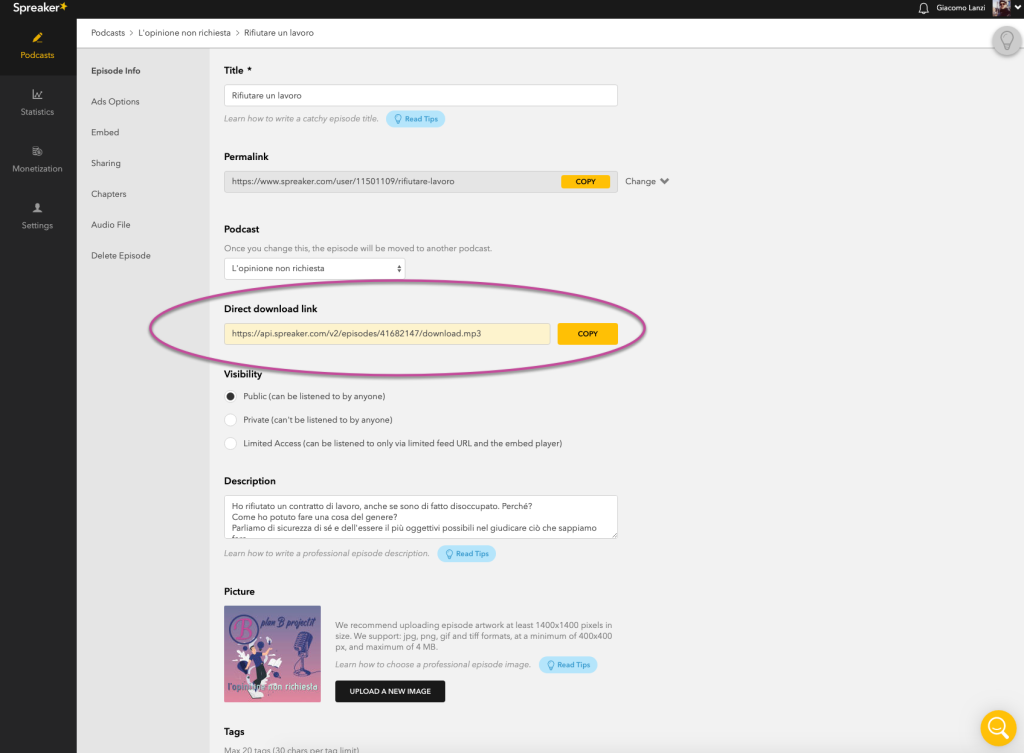Open Episode Info section
The width and height of the screenshot is (1024, 753).
click(x=116, y=71)
